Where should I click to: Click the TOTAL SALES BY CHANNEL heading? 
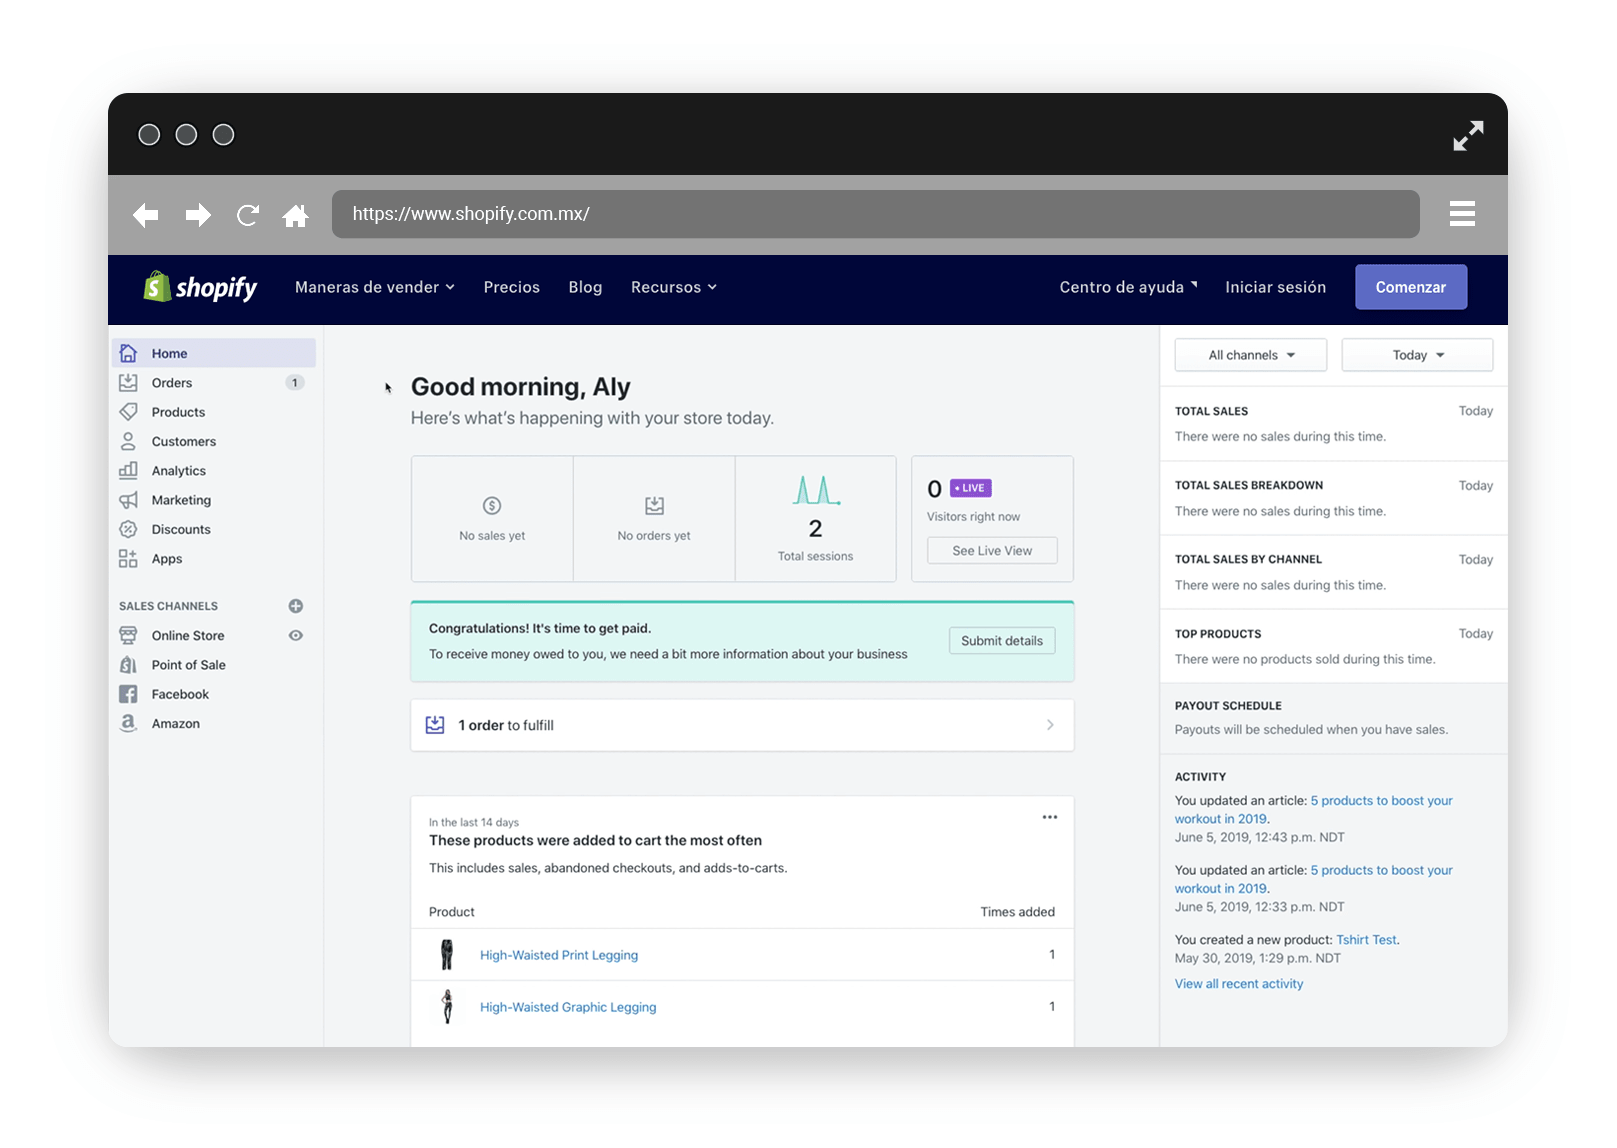click(x=1248, y=560)
